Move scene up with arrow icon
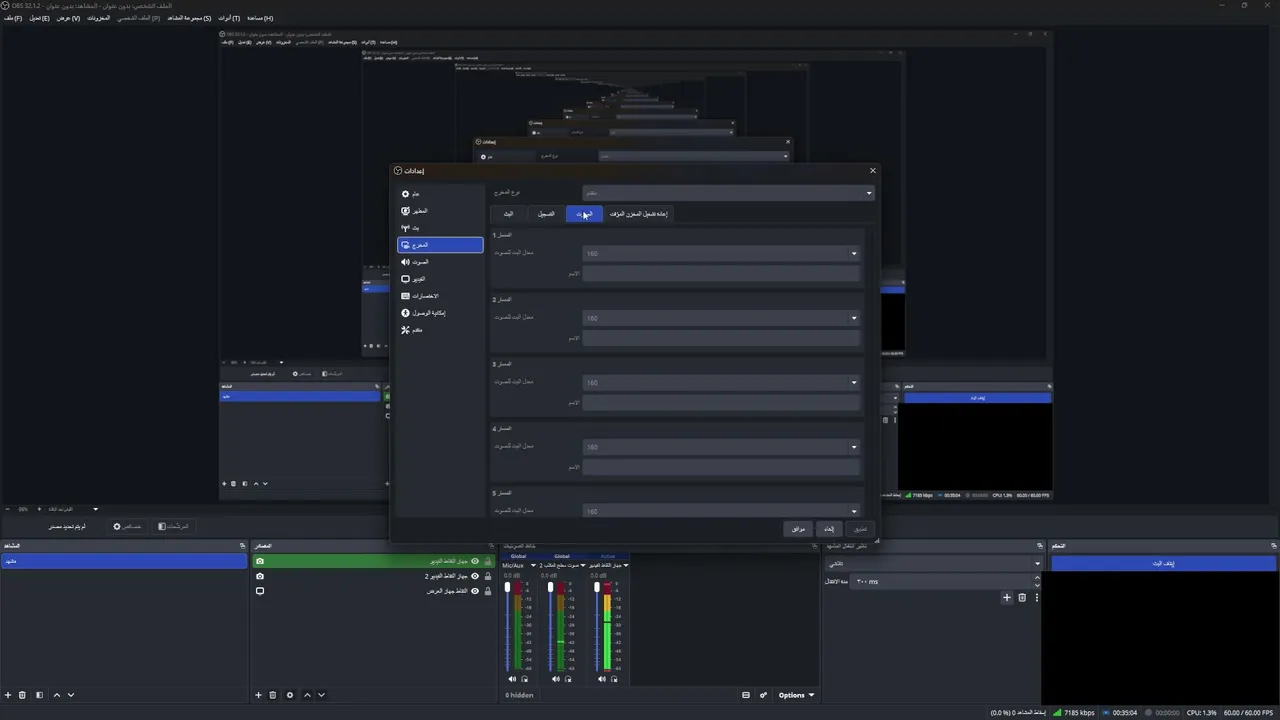 click(x=57, y=695)
